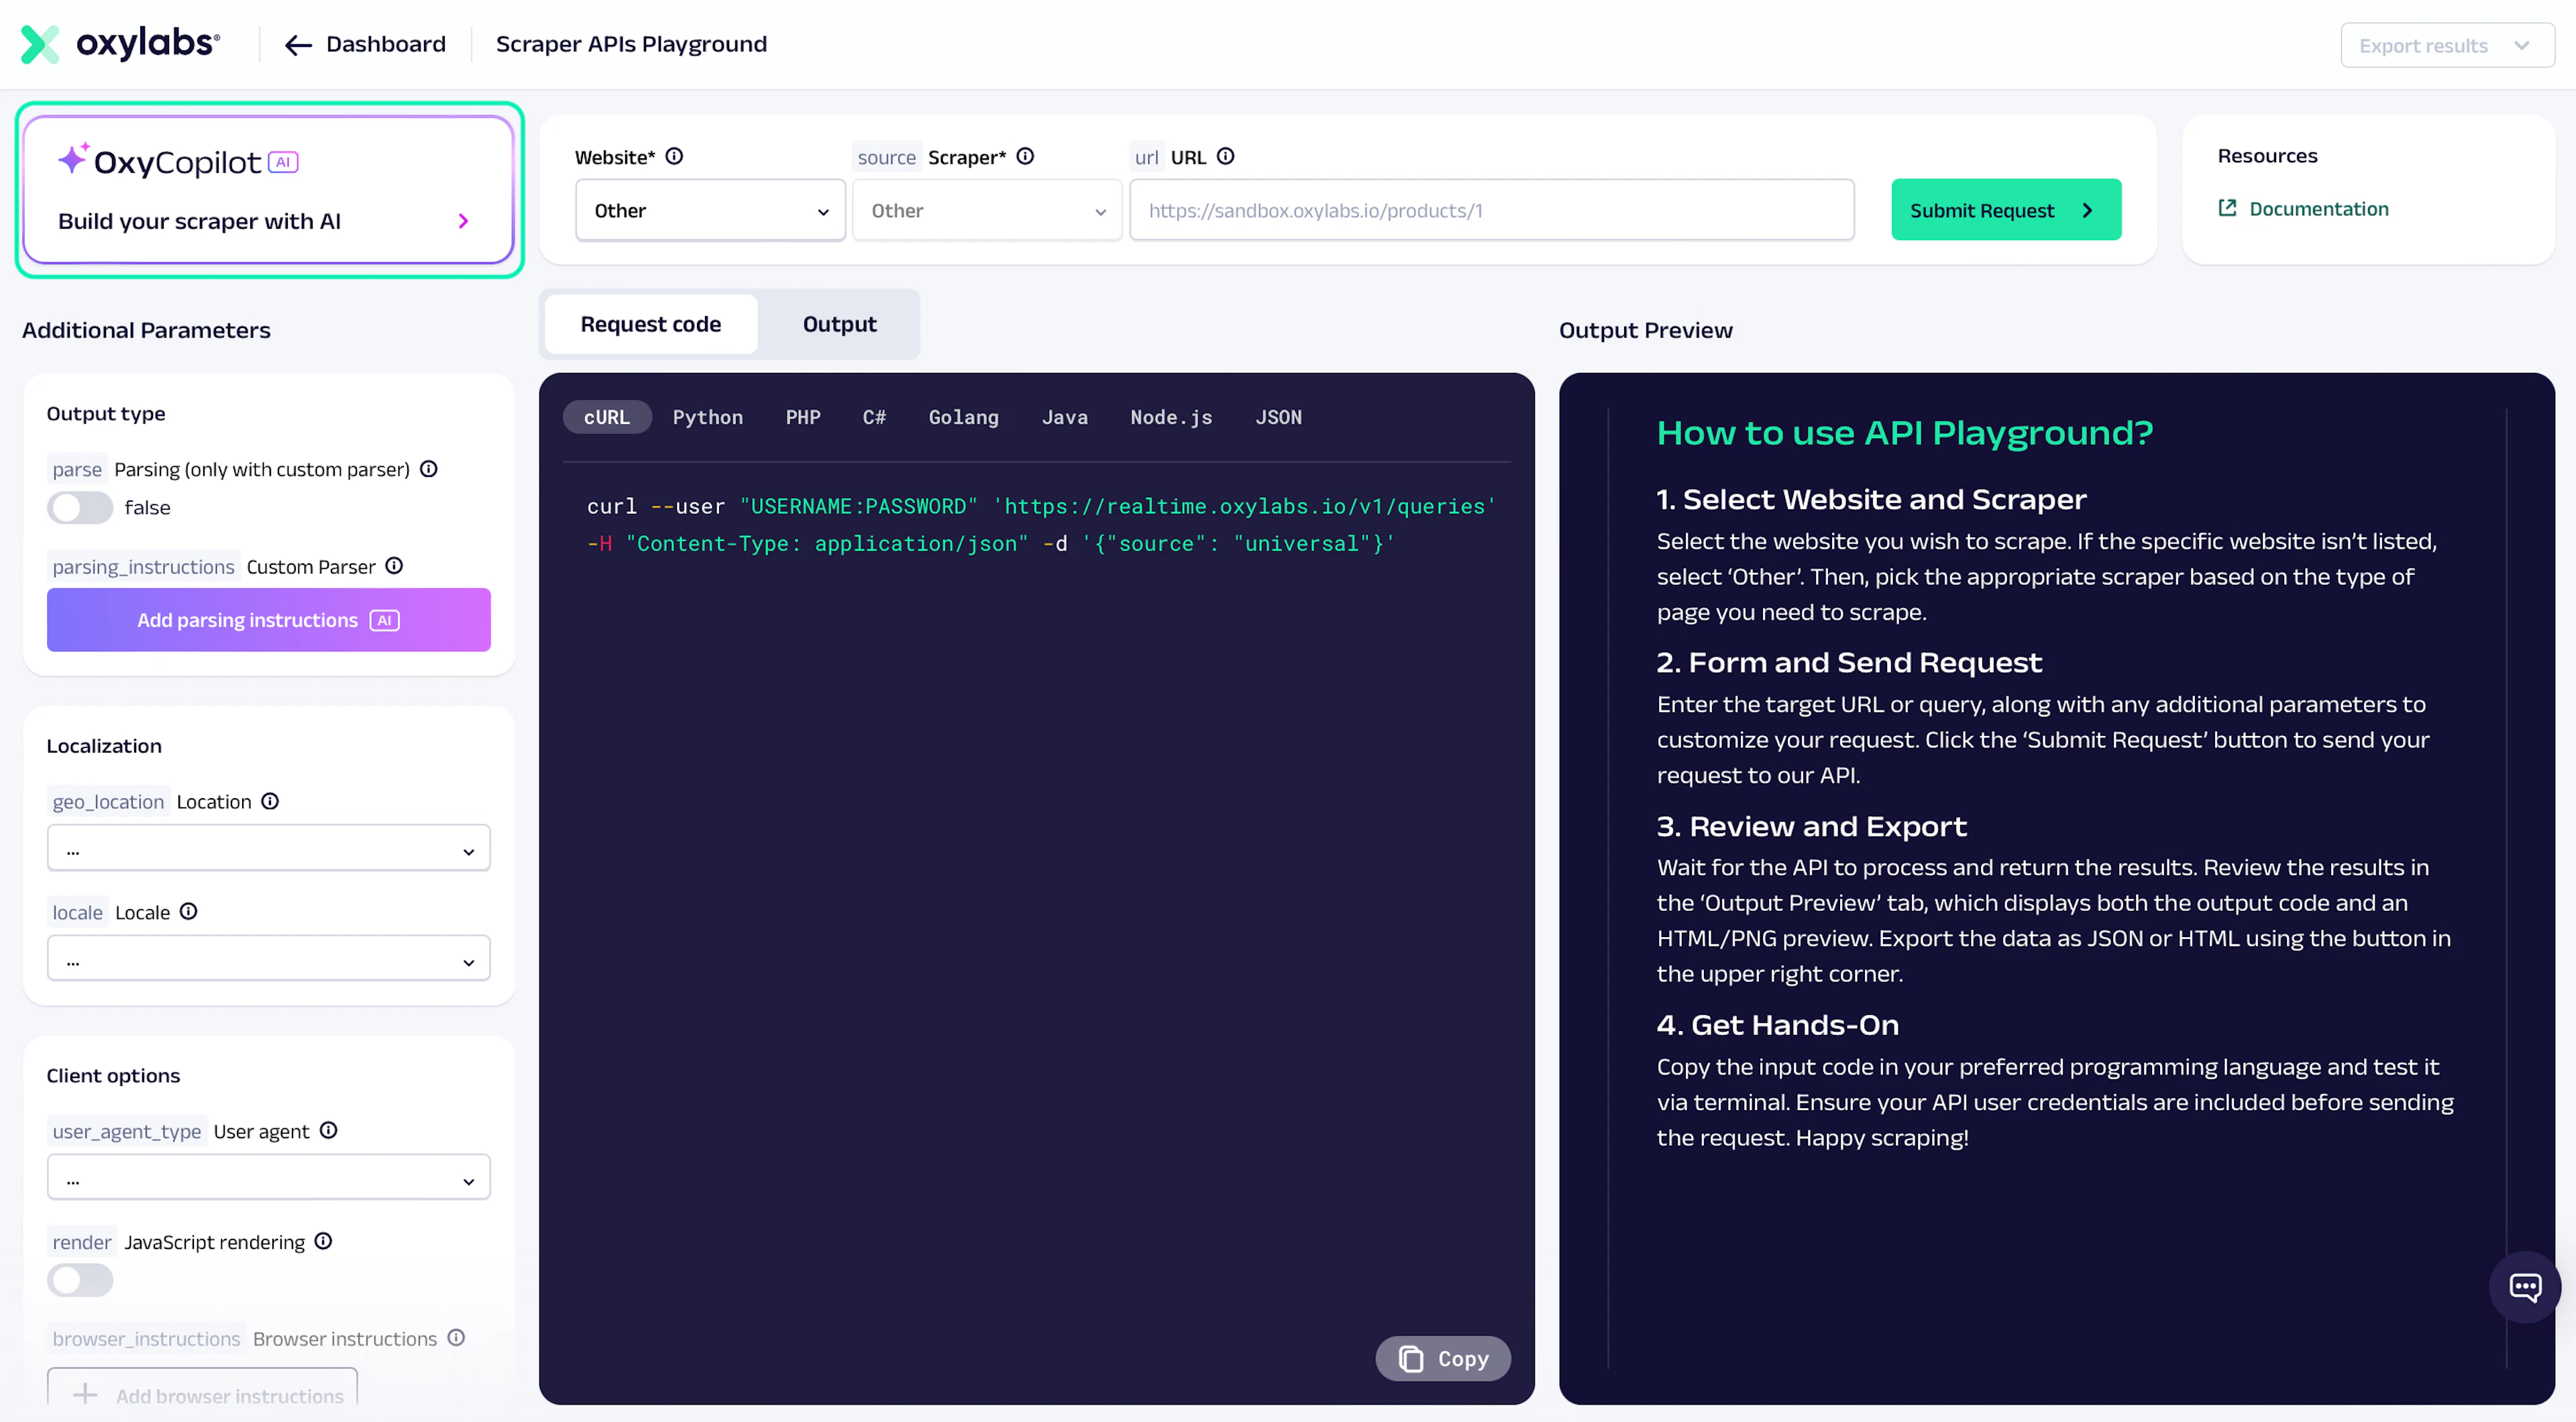Click the external link icon beside Documentation

click(2227, 208)
